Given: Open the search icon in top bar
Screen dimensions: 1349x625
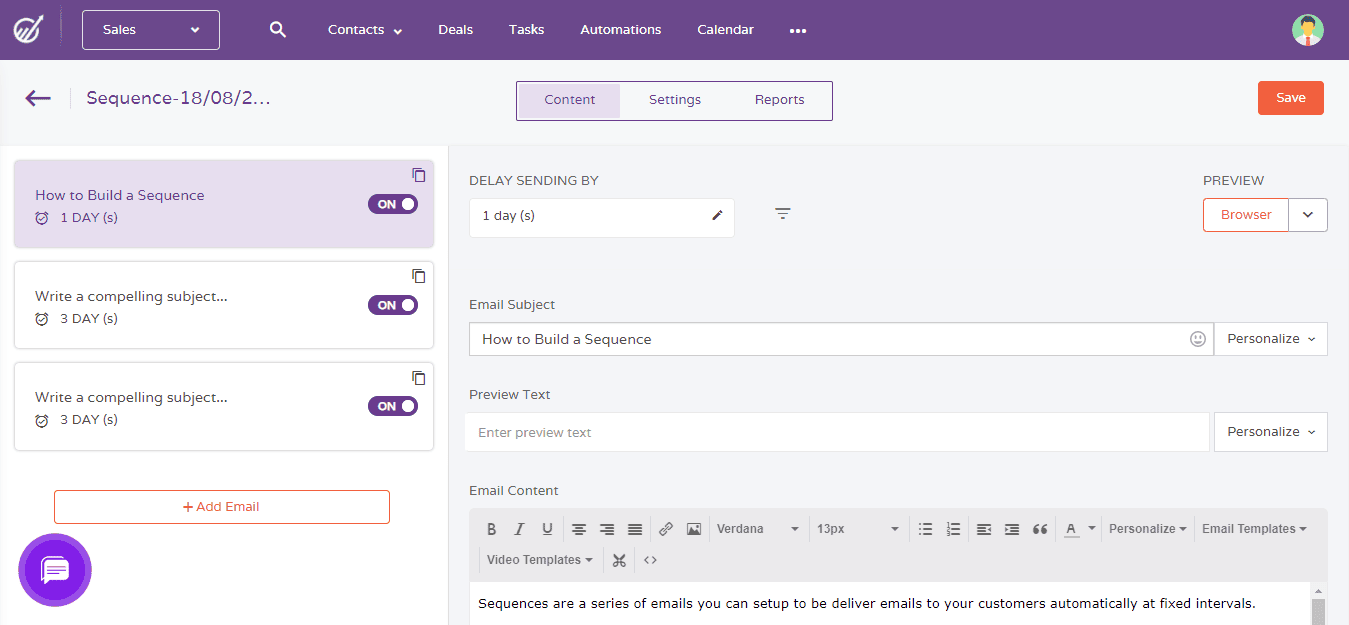Looking at the screenshot, I should (x=277, y=29).
